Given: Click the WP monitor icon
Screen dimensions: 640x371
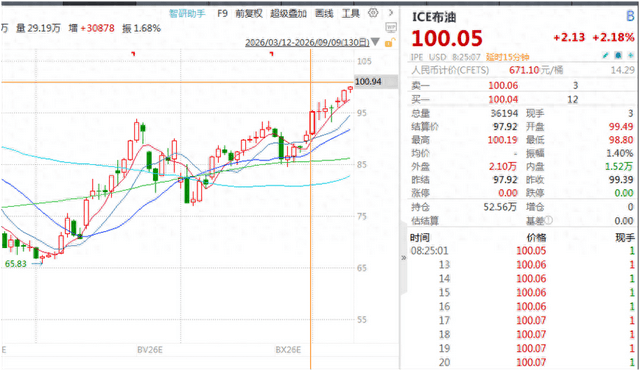Looking at the screenshot, I should coord(391,27).
